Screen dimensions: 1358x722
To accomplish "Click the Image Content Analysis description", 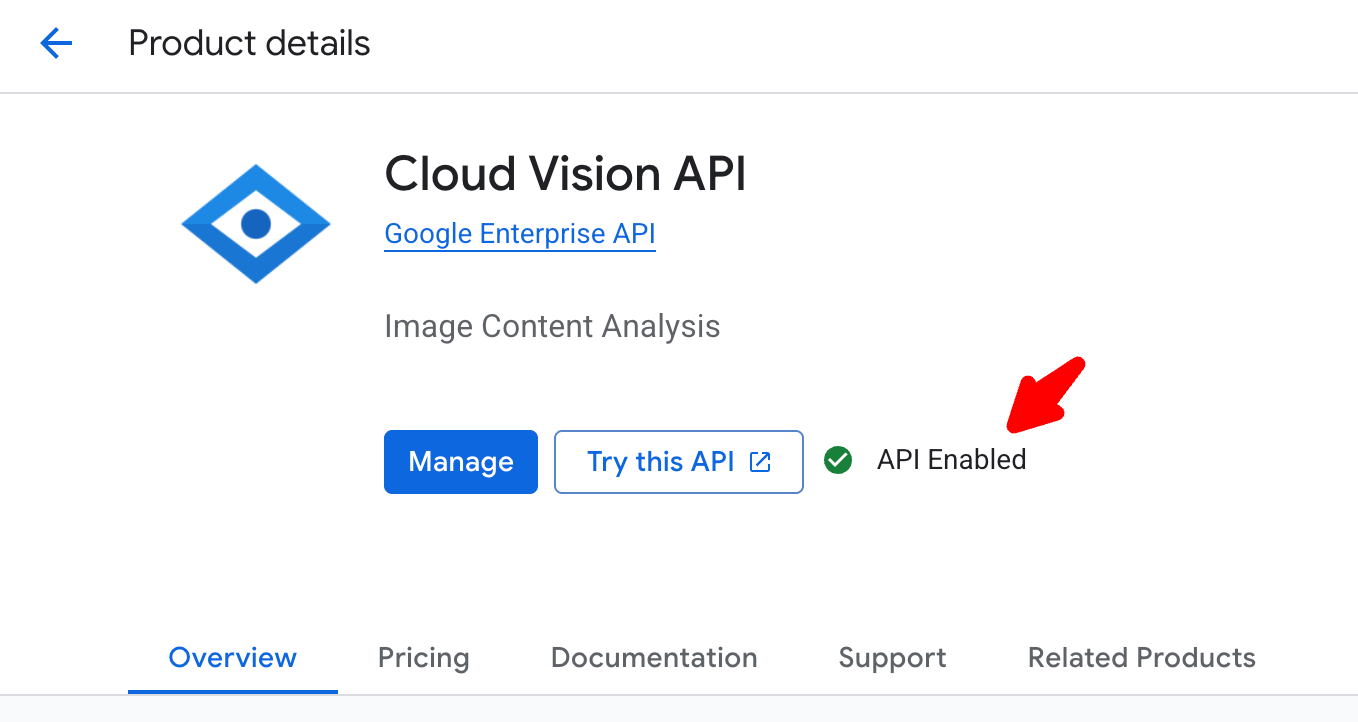I will [552, 327].
